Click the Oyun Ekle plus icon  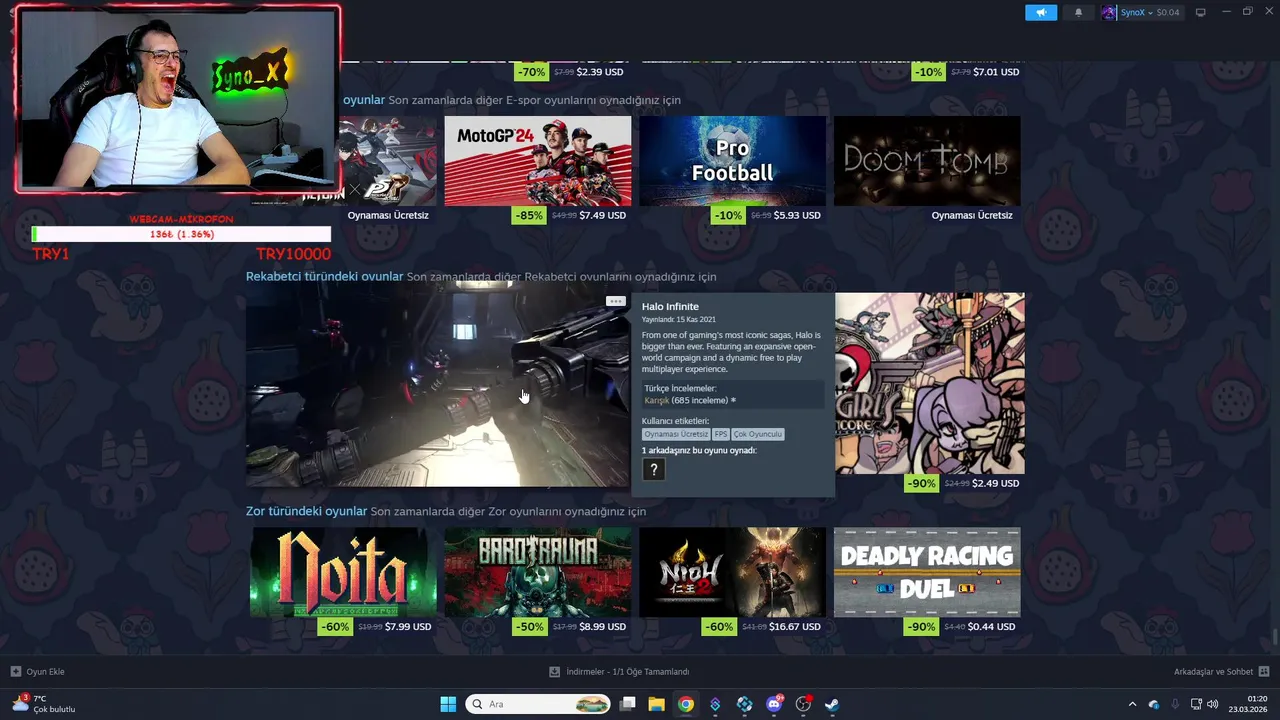click(15, 671)
